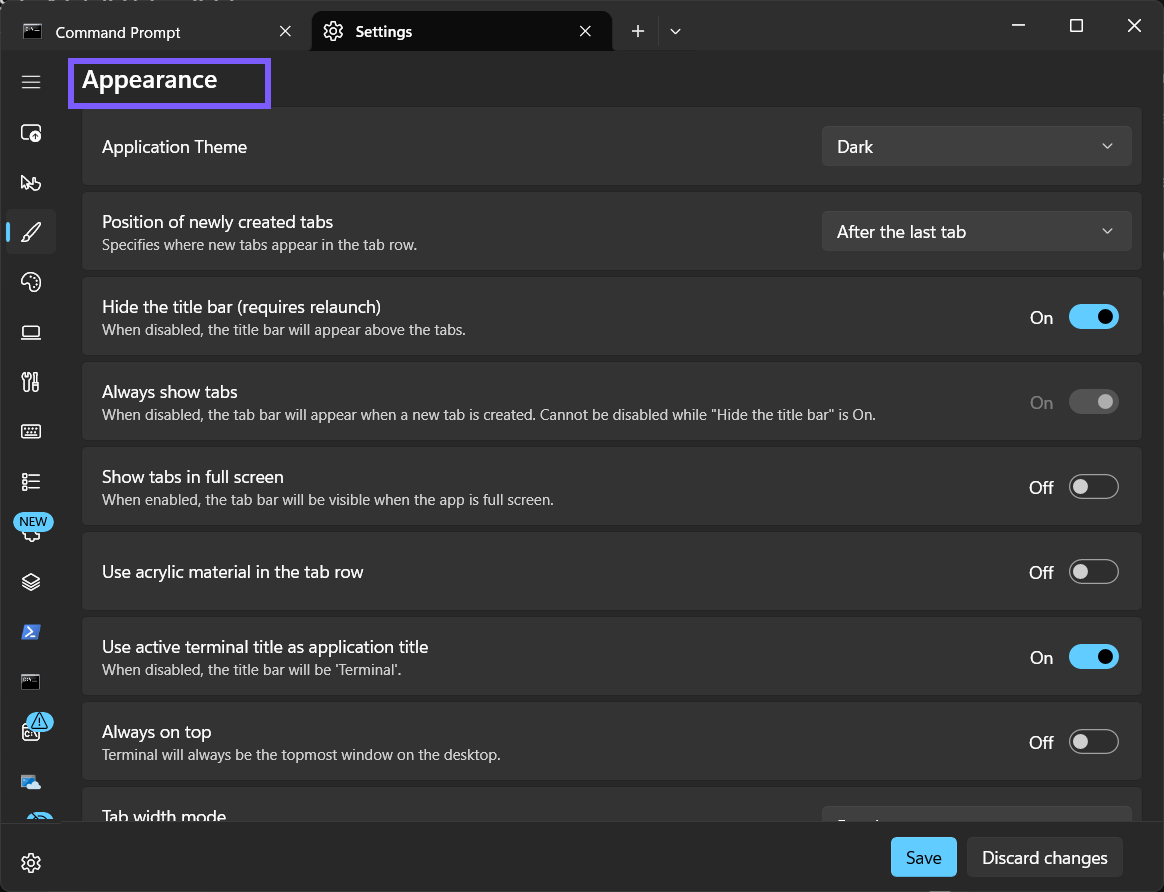
Task: Open the Azure Cloud Shell profile
Action: click(30, 781)
